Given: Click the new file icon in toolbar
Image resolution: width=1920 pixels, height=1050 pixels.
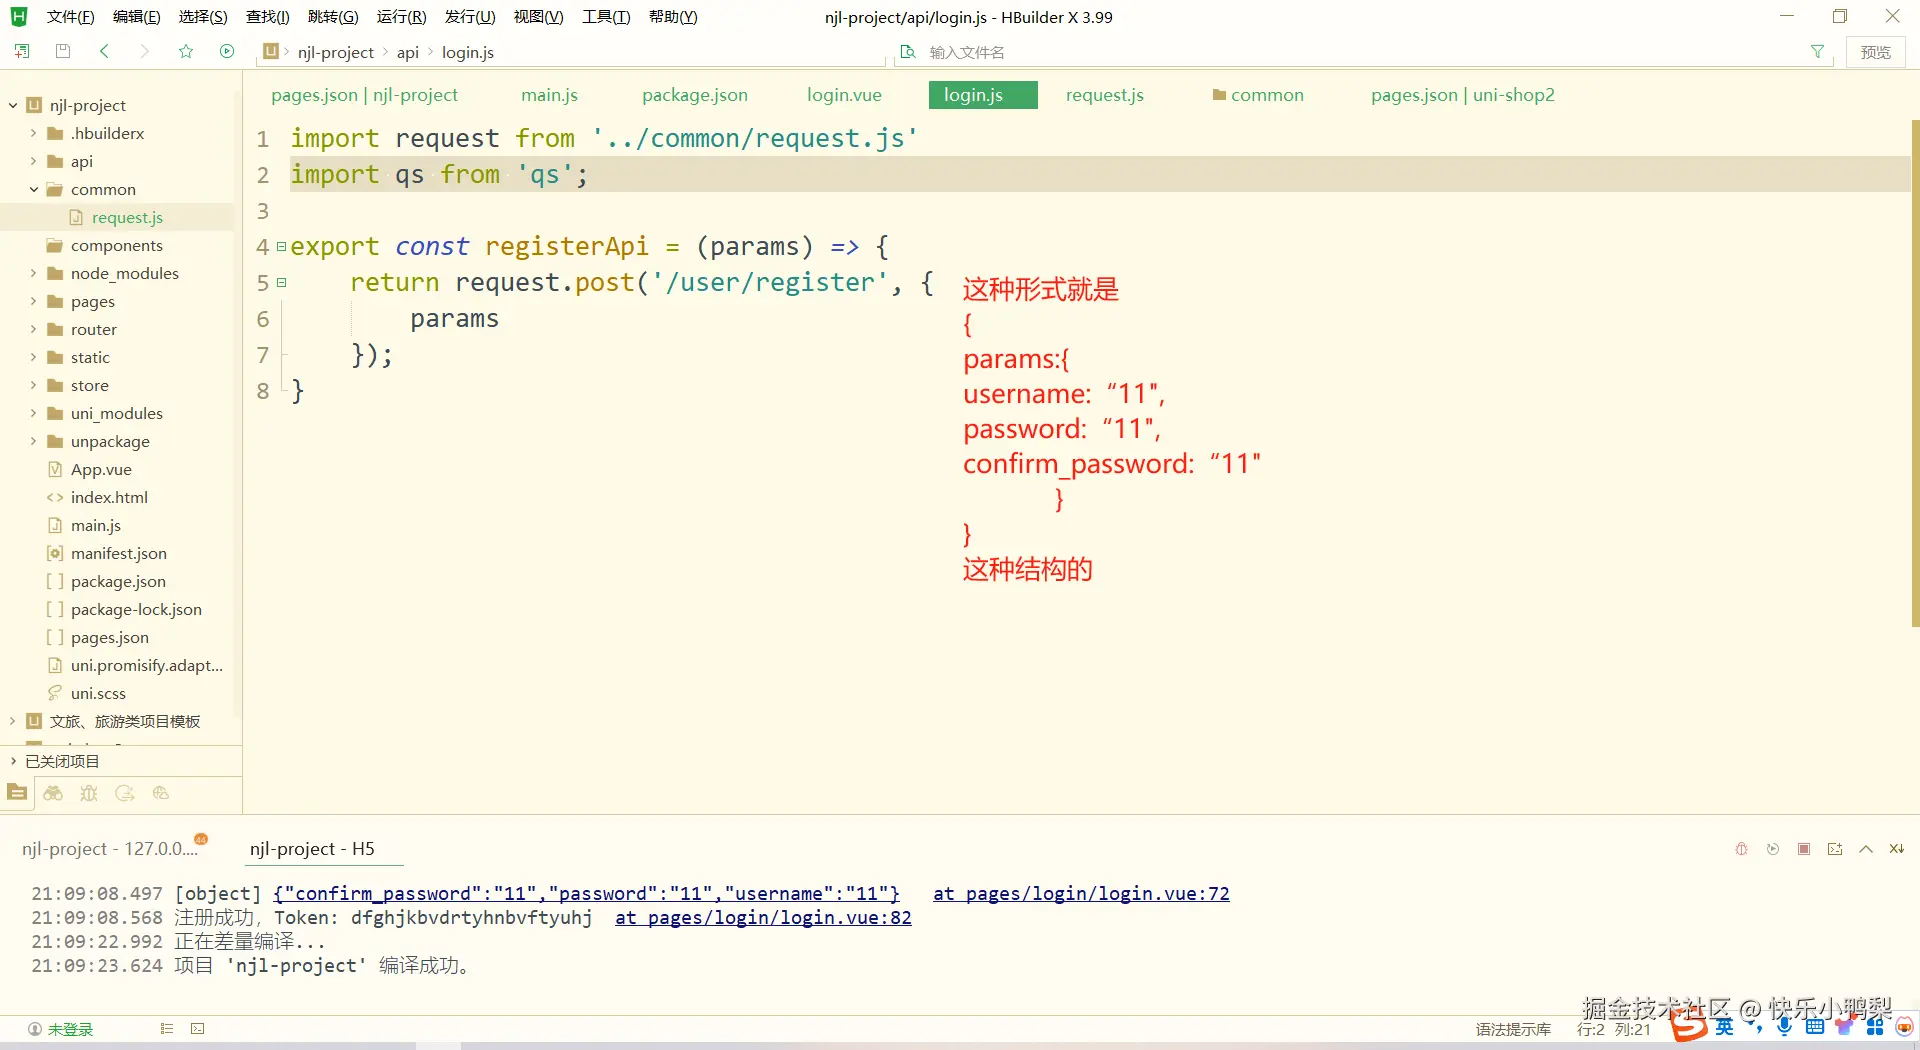Looking at the screenshot, I should coord(22,52).
